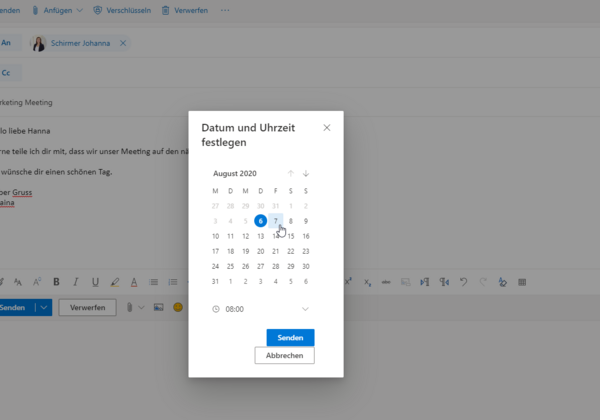
Task: Toggle numbered list
Action: (x=173, y=282)
